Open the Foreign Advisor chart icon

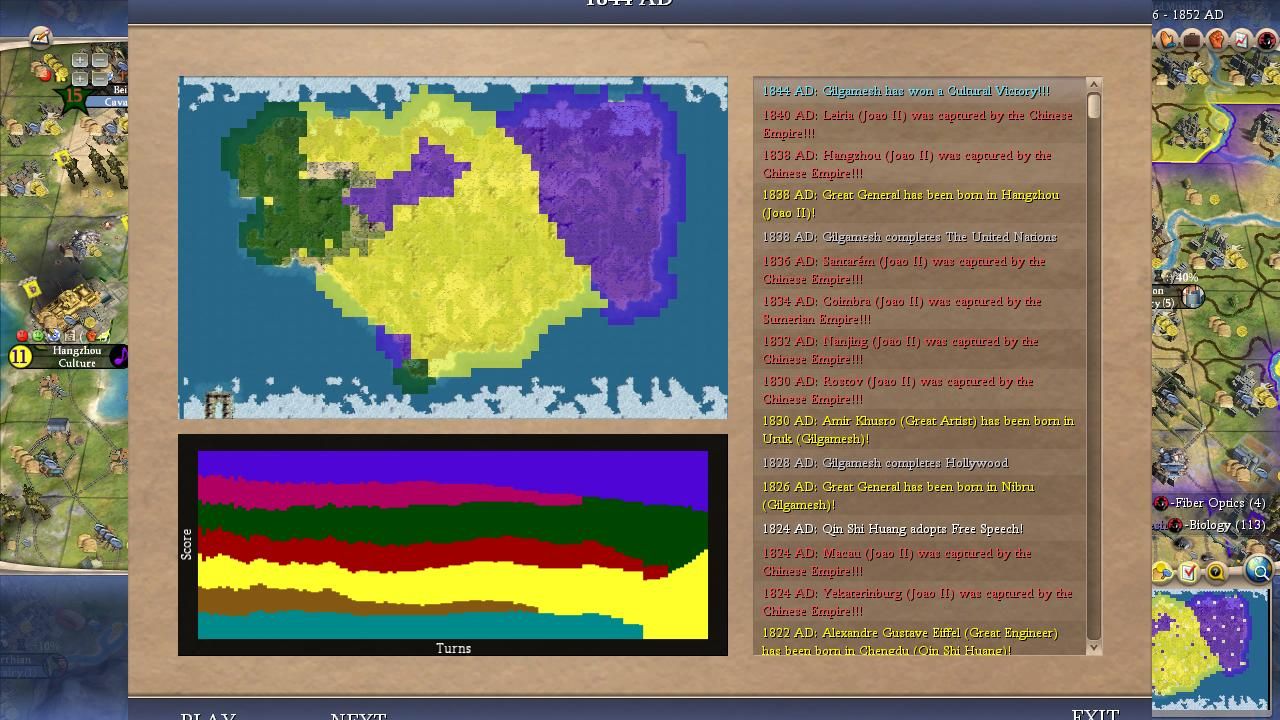pyautogui.click(x=1241, y=40)
